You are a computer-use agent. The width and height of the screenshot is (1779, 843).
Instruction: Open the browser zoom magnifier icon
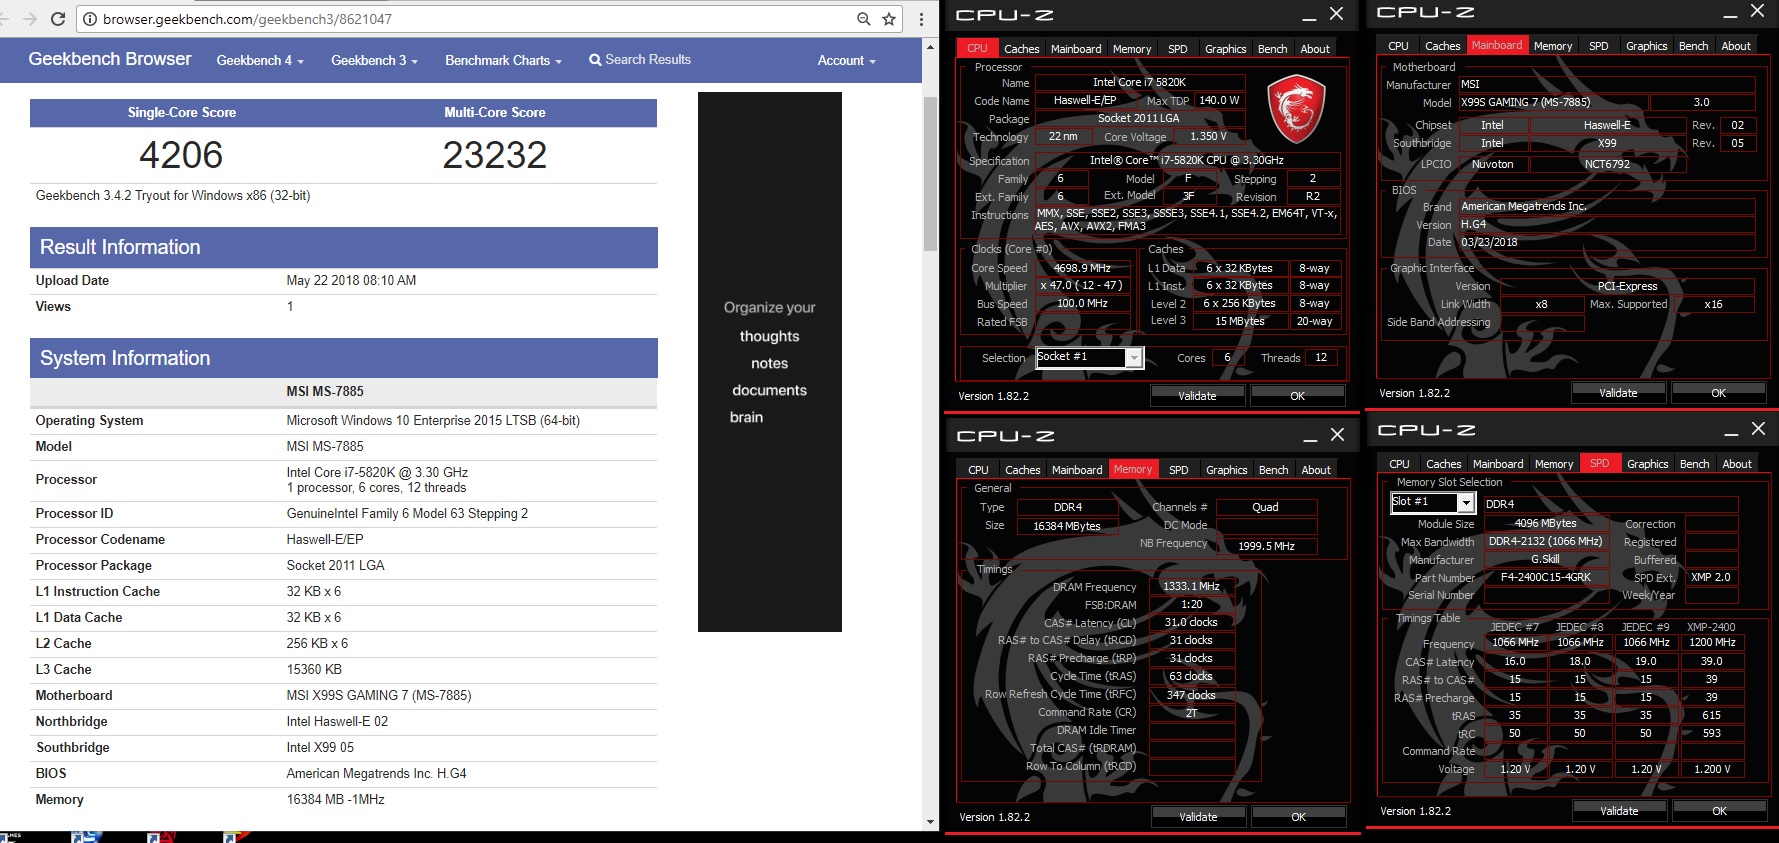[x=863, y=19]
